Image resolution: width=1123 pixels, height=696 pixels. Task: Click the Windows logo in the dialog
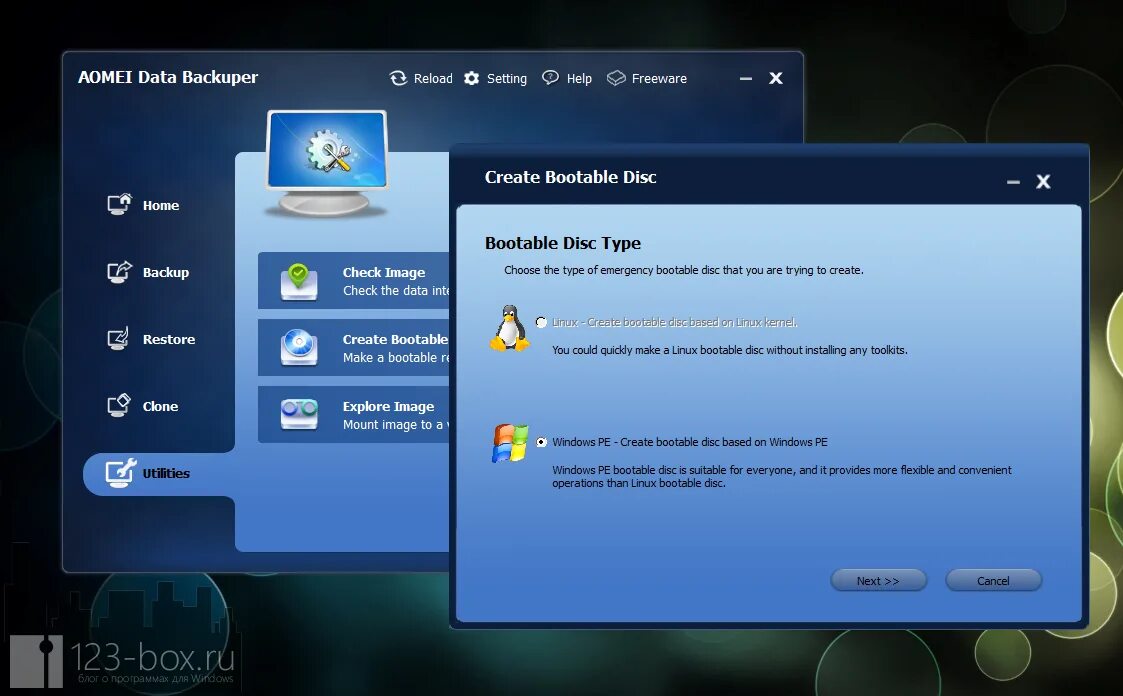(508, 443)
